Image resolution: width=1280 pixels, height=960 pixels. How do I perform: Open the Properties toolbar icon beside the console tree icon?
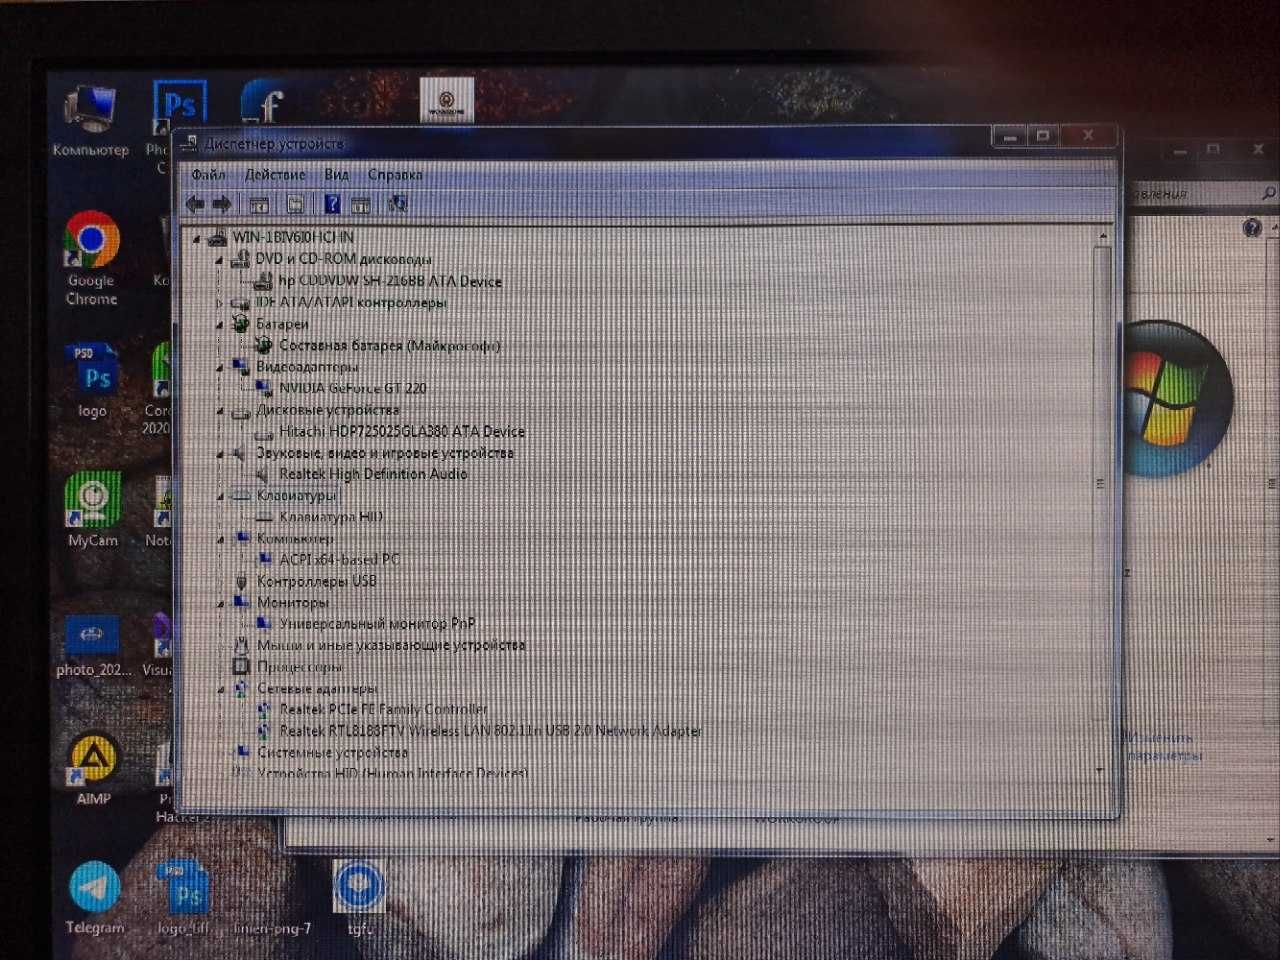(295, 204)
